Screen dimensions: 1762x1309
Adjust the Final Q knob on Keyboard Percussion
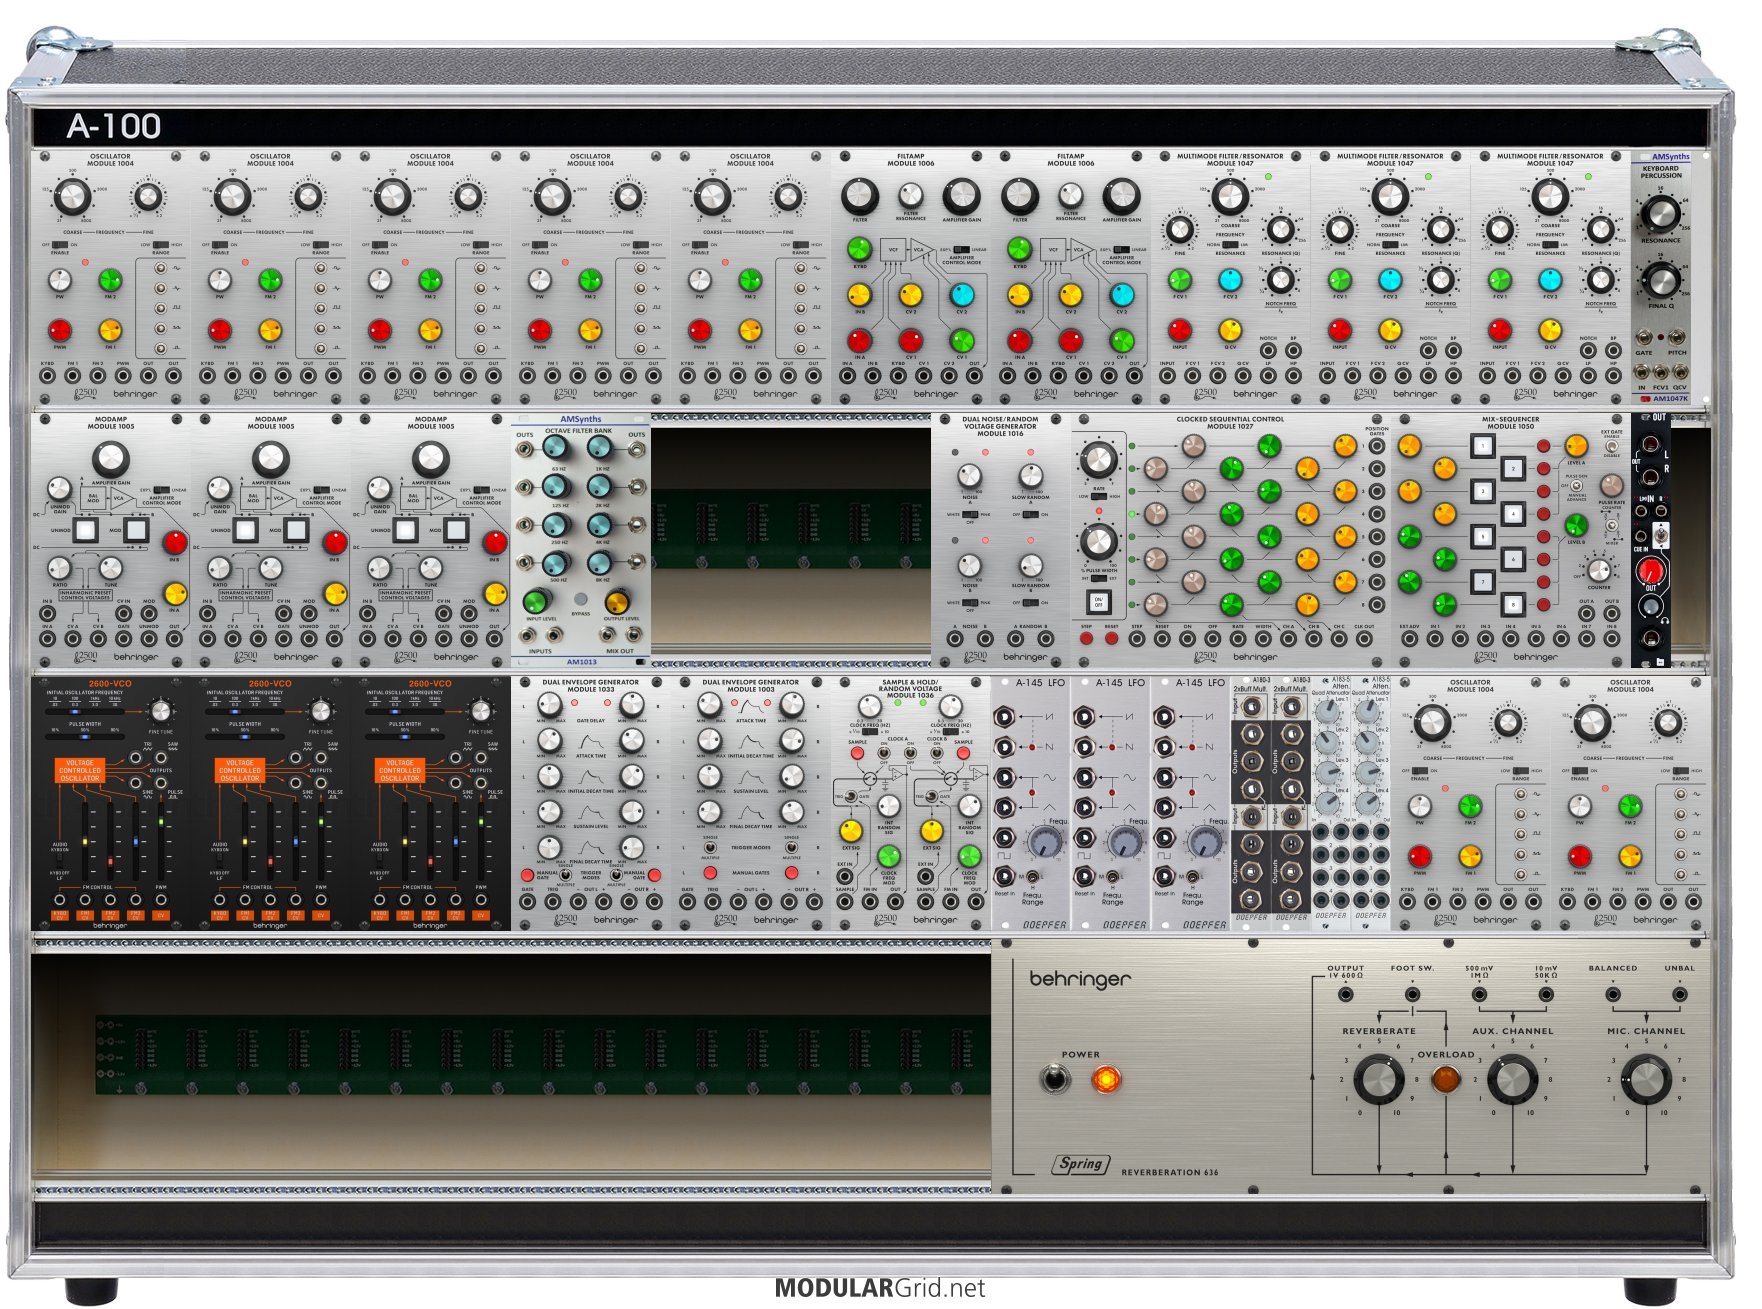tap(1660, 280)
